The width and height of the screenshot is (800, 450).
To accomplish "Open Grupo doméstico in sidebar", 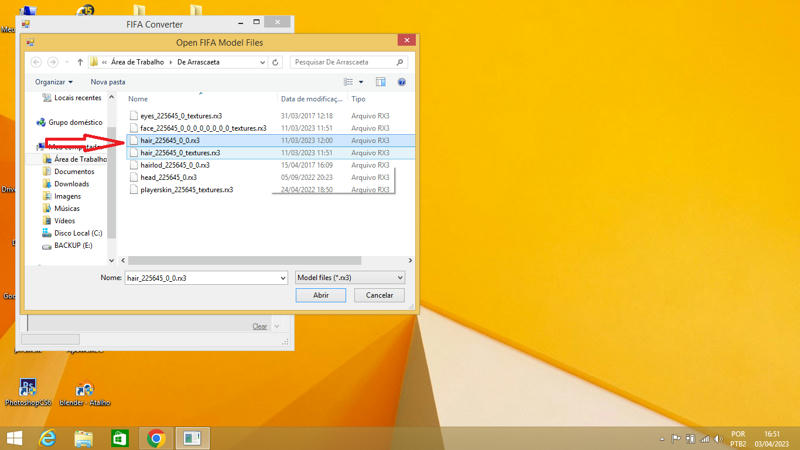I will 69,122.
